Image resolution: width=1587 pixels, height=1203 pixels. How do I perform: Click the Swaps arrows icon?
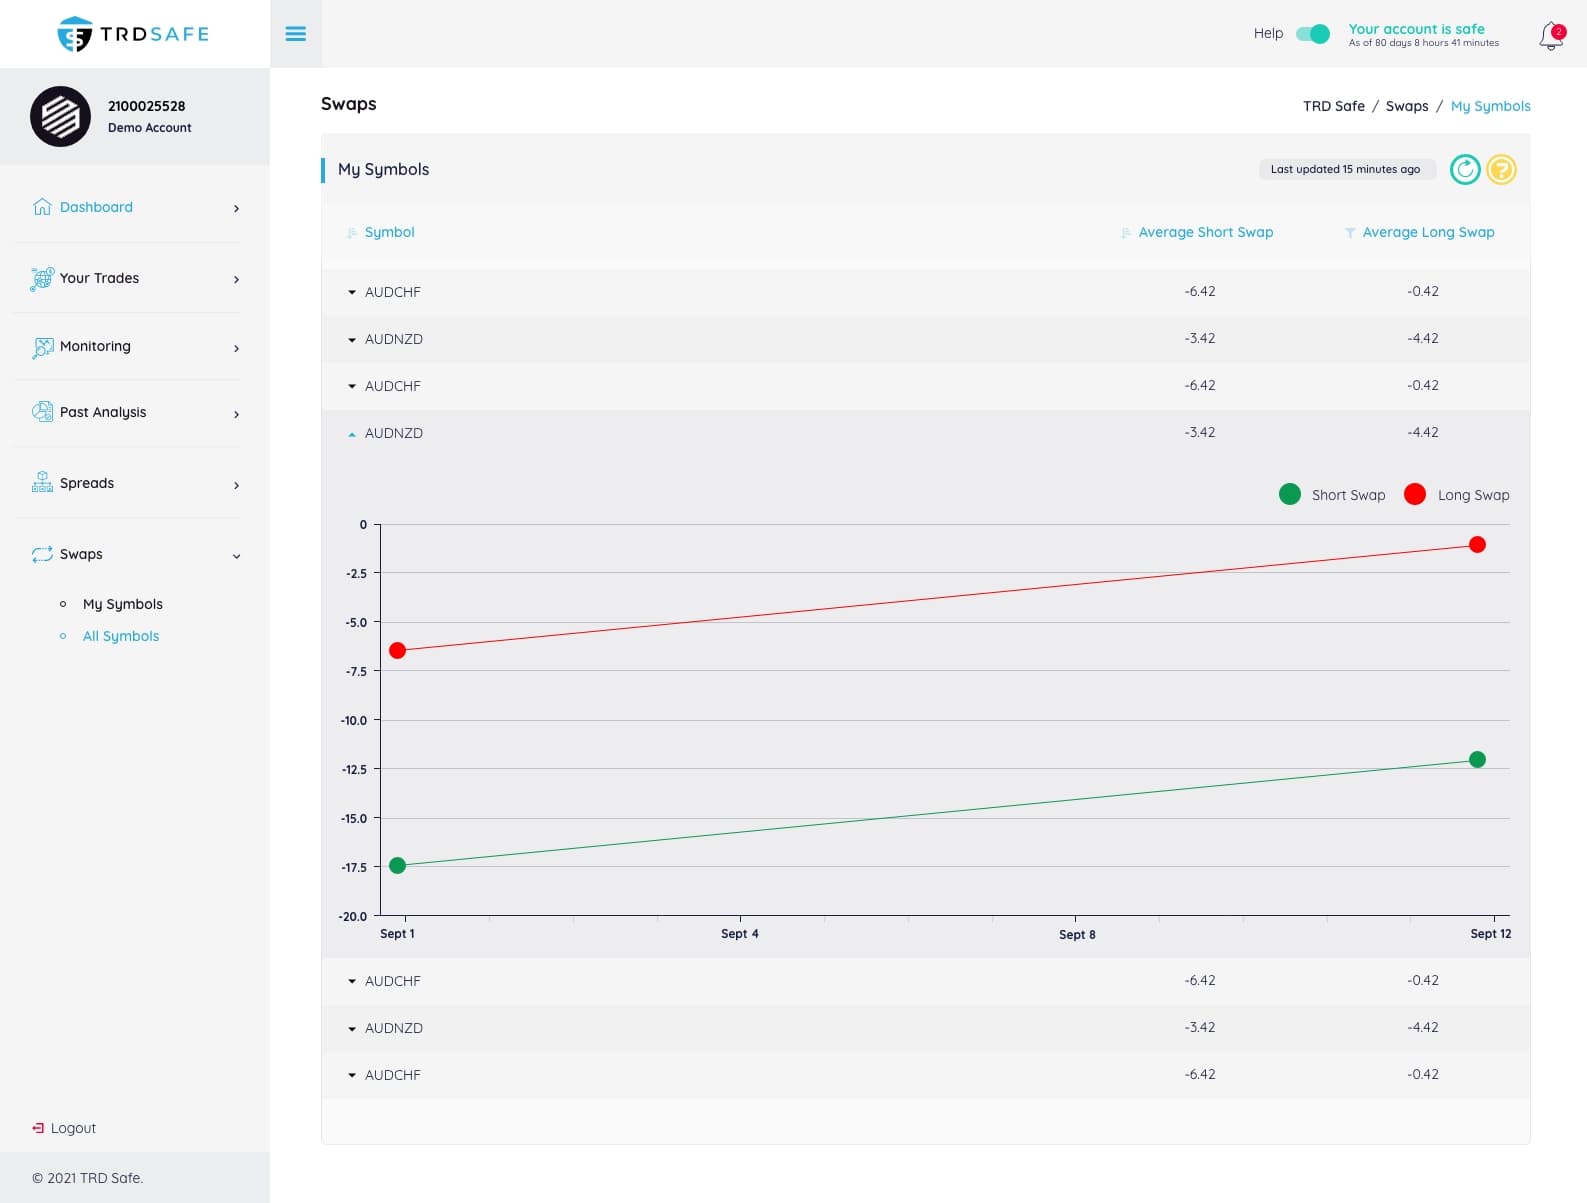tap(42, 554)
